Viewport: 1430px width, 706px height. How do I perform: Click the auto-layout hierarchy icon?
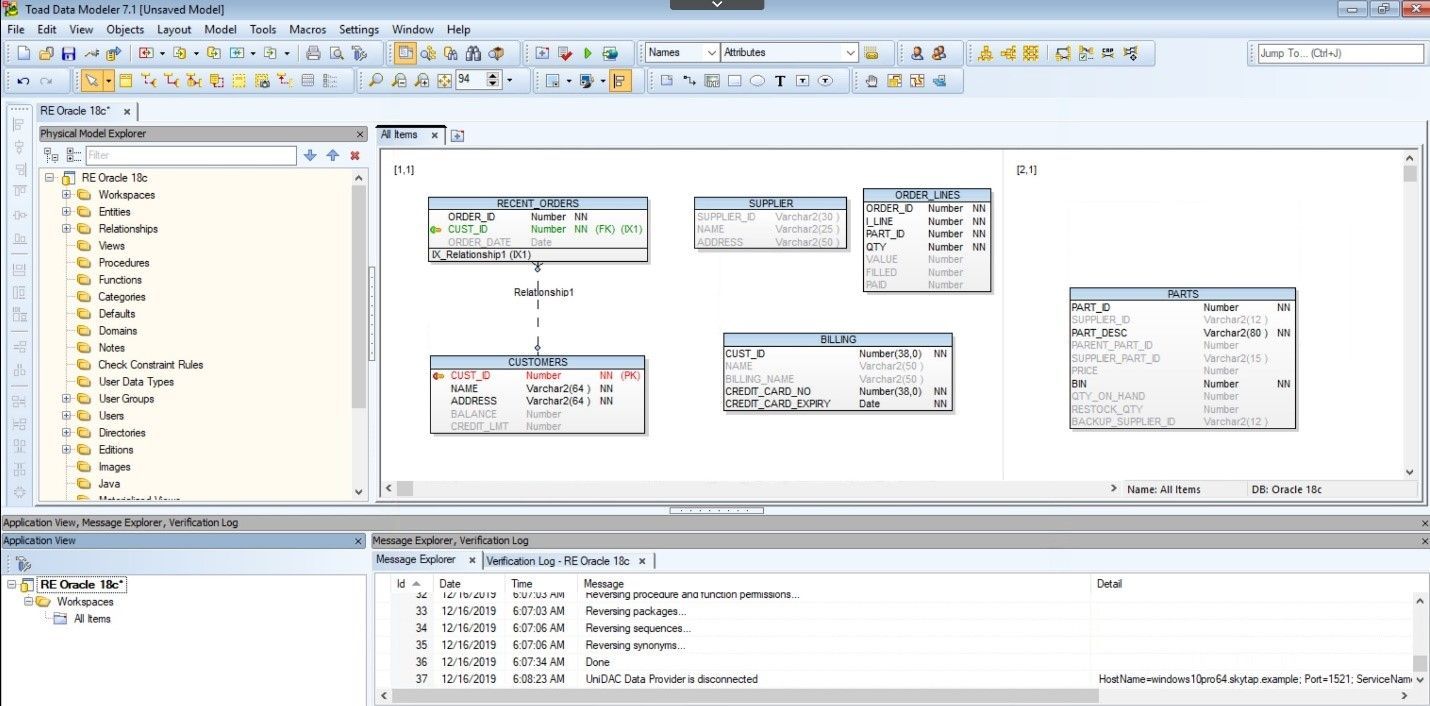(x=985, y=53)
